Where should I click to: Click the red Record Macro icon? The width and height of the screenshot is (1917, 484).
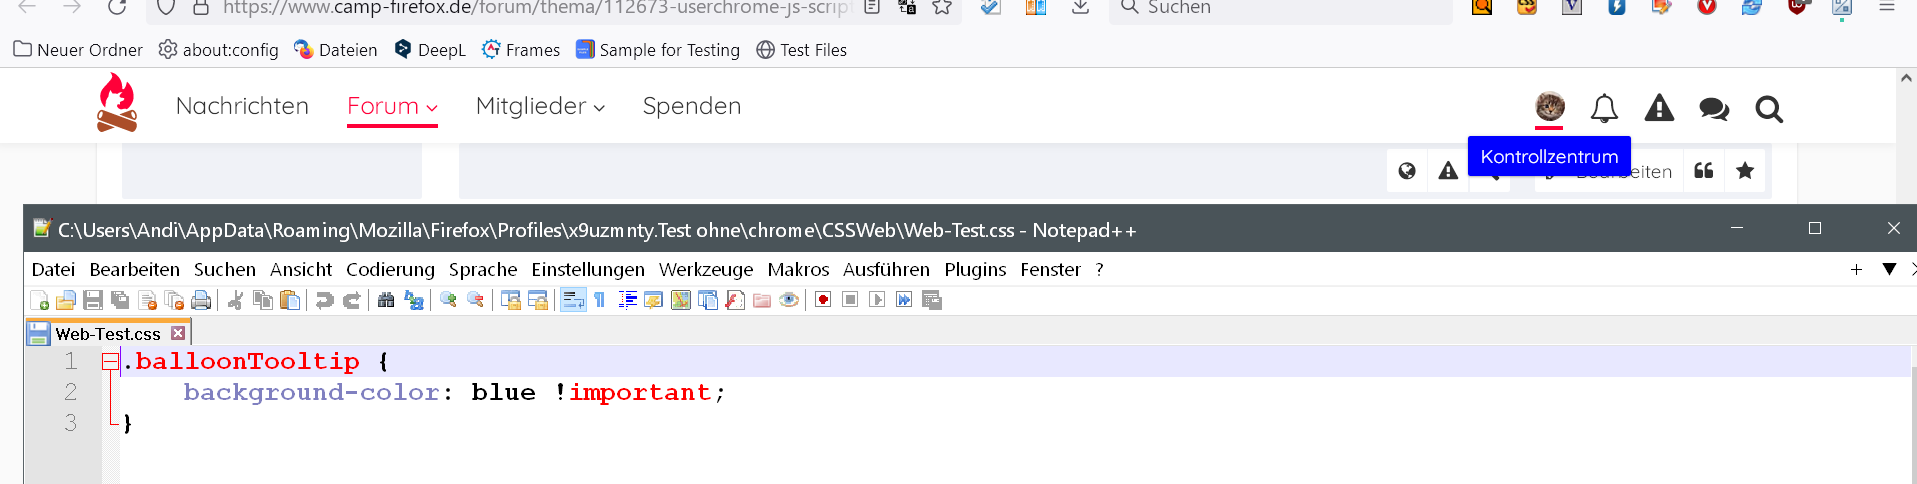(x=823, y=300)
